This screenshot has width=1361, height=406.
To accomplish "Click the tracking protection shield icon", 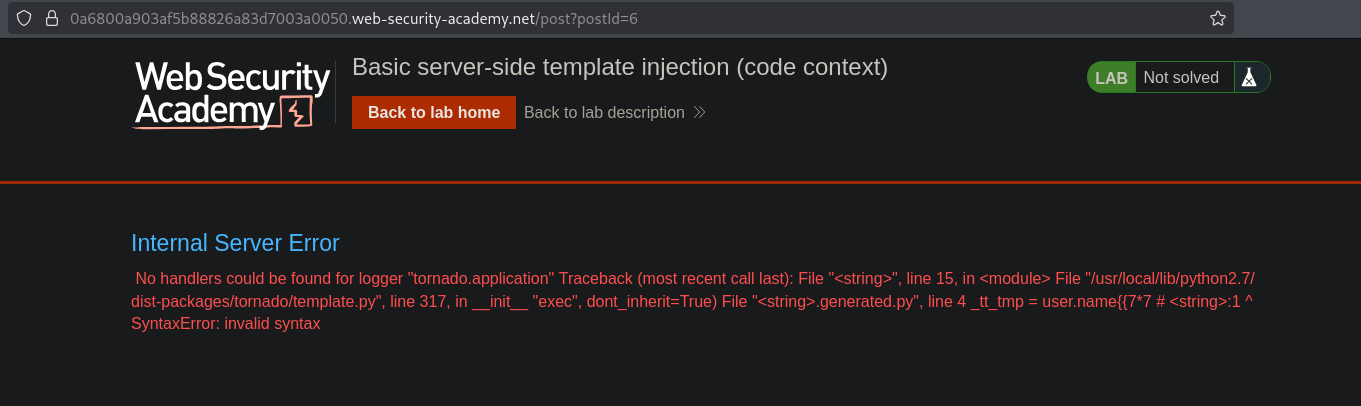I will point(26,18).
